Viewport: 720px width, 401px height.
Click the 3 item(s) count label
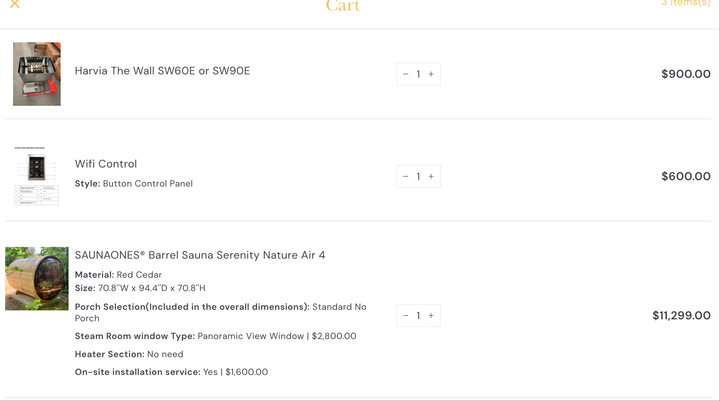(x=686, y=3)
